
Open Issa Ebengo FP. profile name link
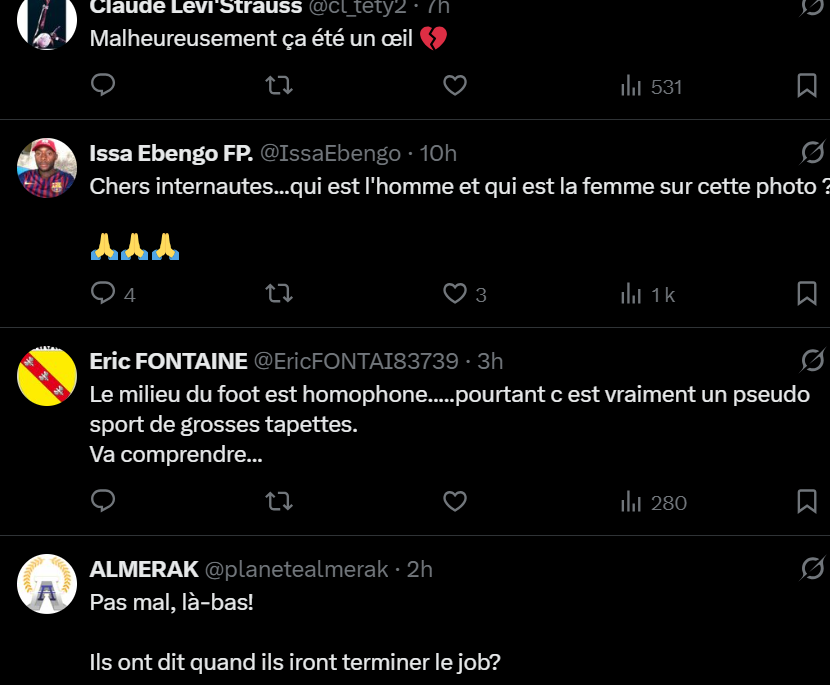click(170, 153)
